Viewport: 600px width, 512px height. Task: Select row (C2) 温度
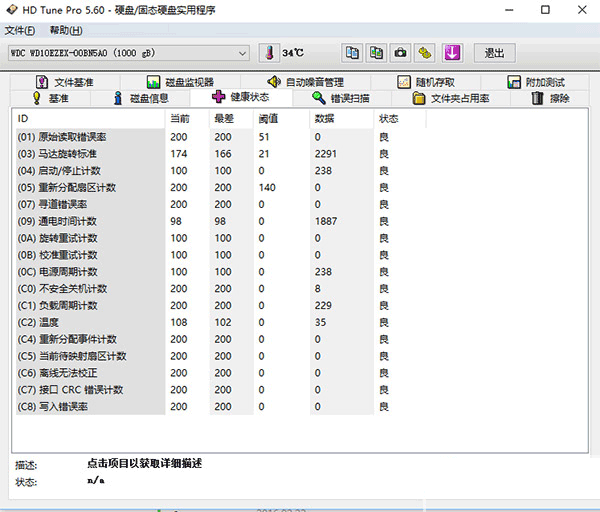pyautogui.click(x=220, y=322)
